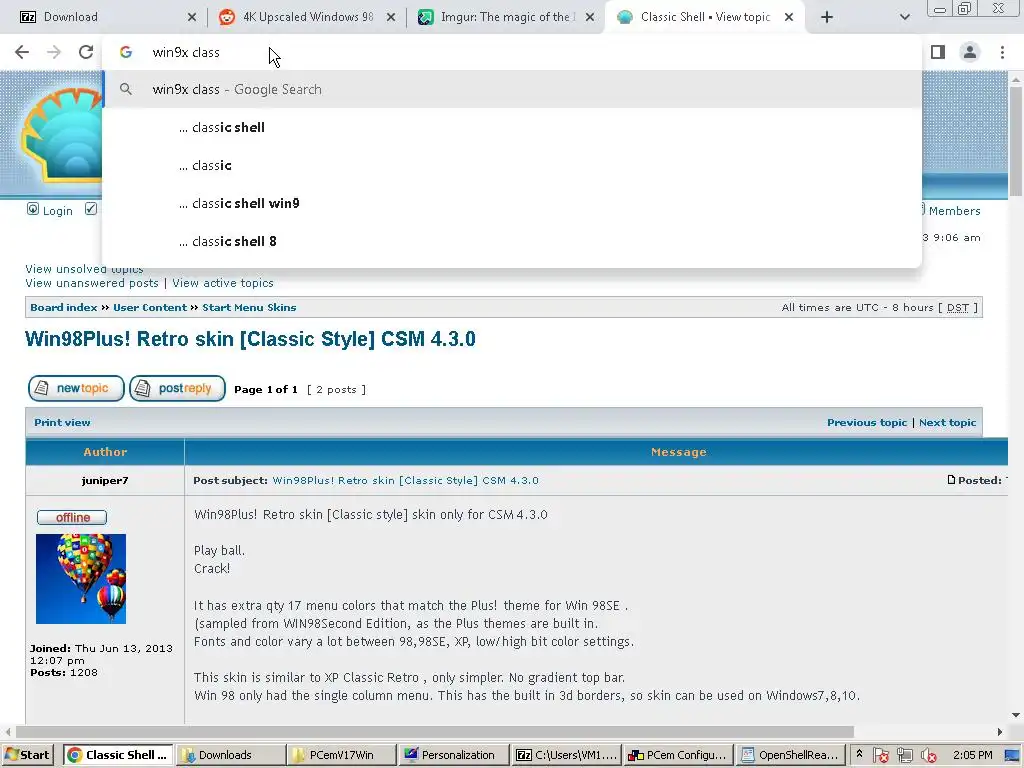Go to Board index breadcrumb
This screenshot has width=1024, height=768.
63,308
